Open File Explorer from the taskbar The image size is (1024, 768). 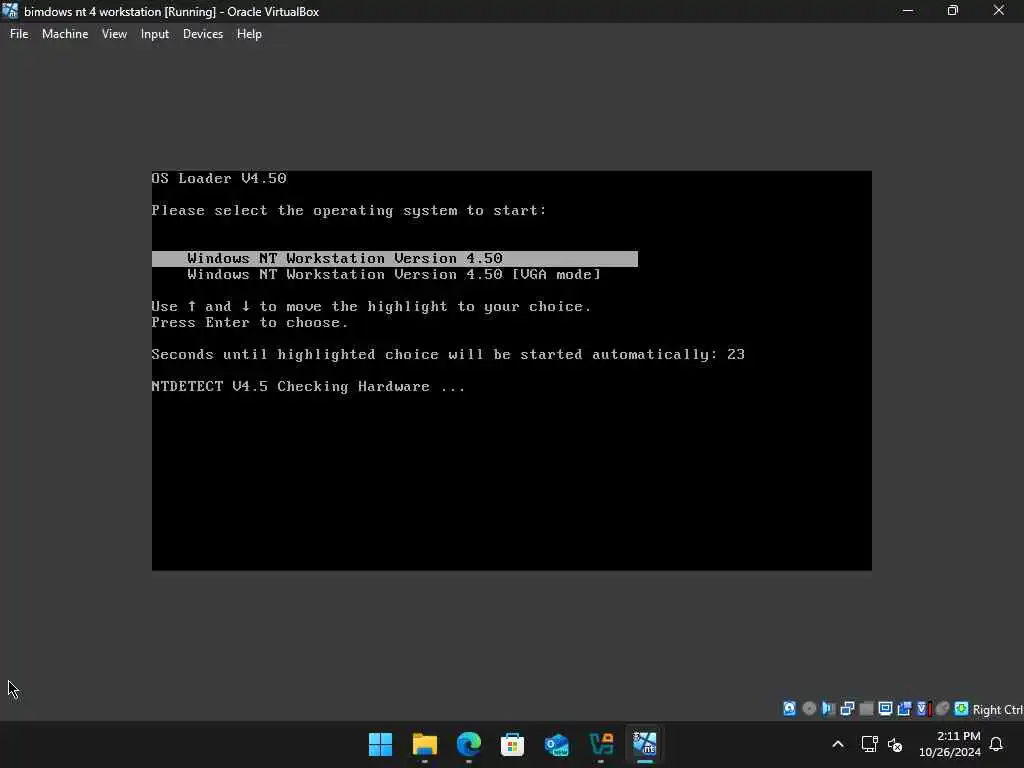pos(424,744)
